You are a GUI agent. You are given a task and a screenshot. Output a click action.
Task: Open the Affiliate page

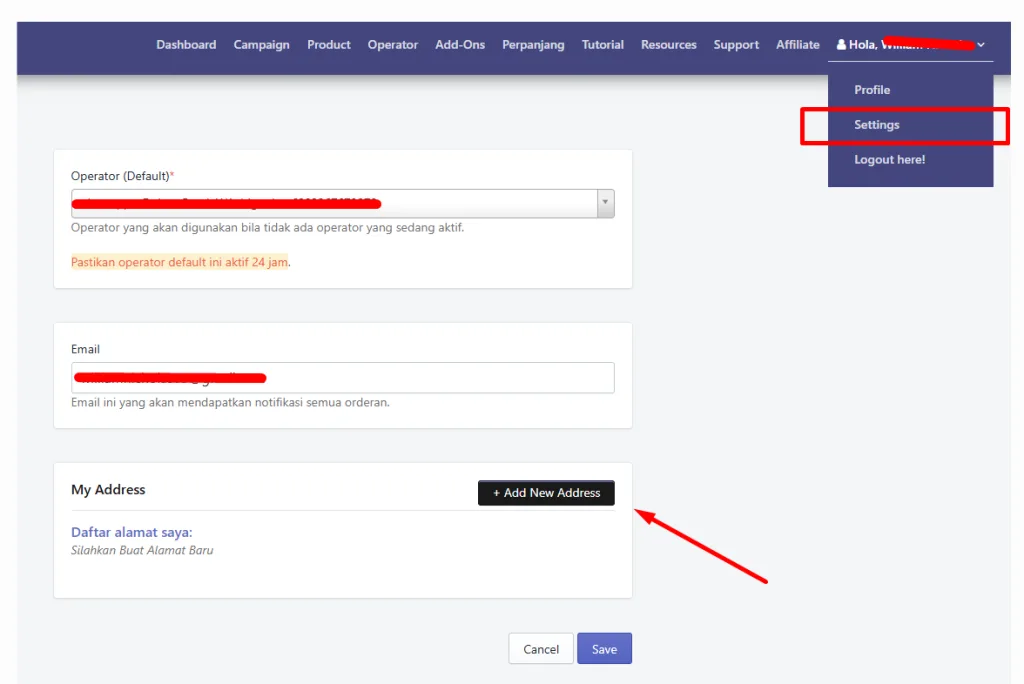click(x=798, y=45)
